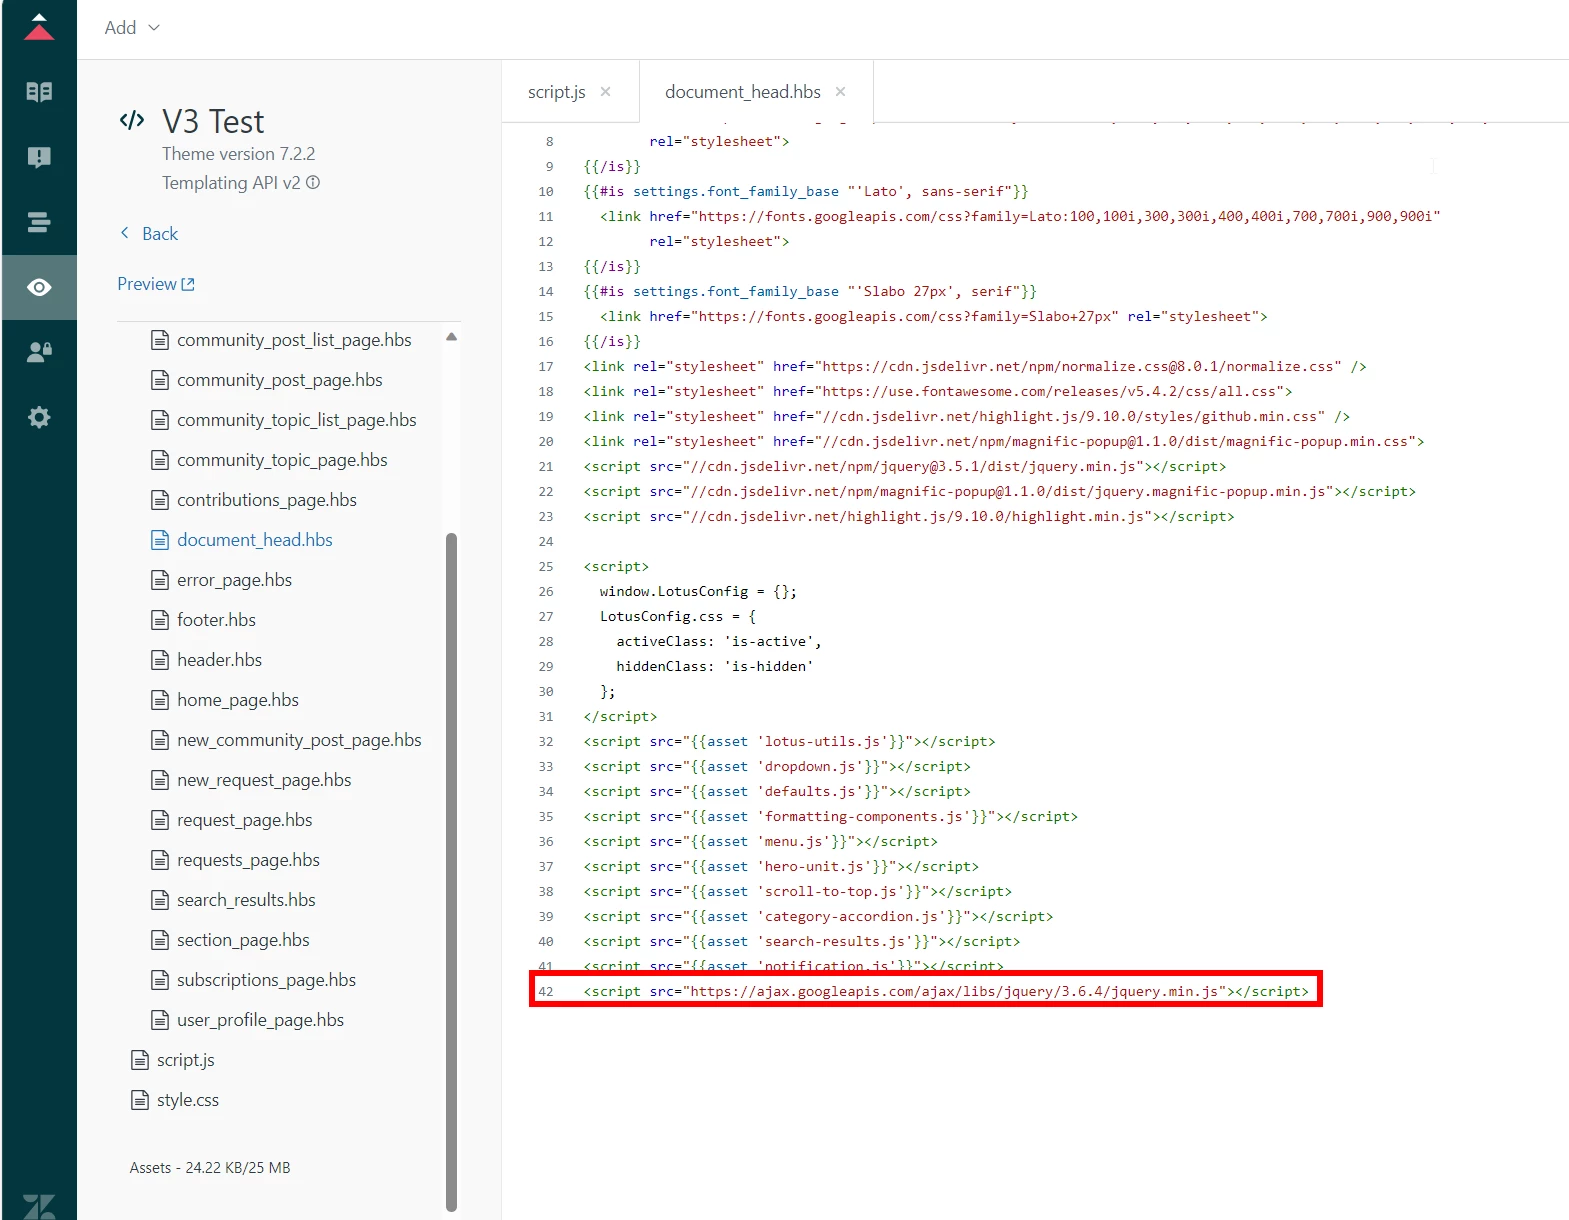Viewport: 1569px width, 1220px height.
Task: Open community_post_list_page.hbs template
Action: click(294, 340)
